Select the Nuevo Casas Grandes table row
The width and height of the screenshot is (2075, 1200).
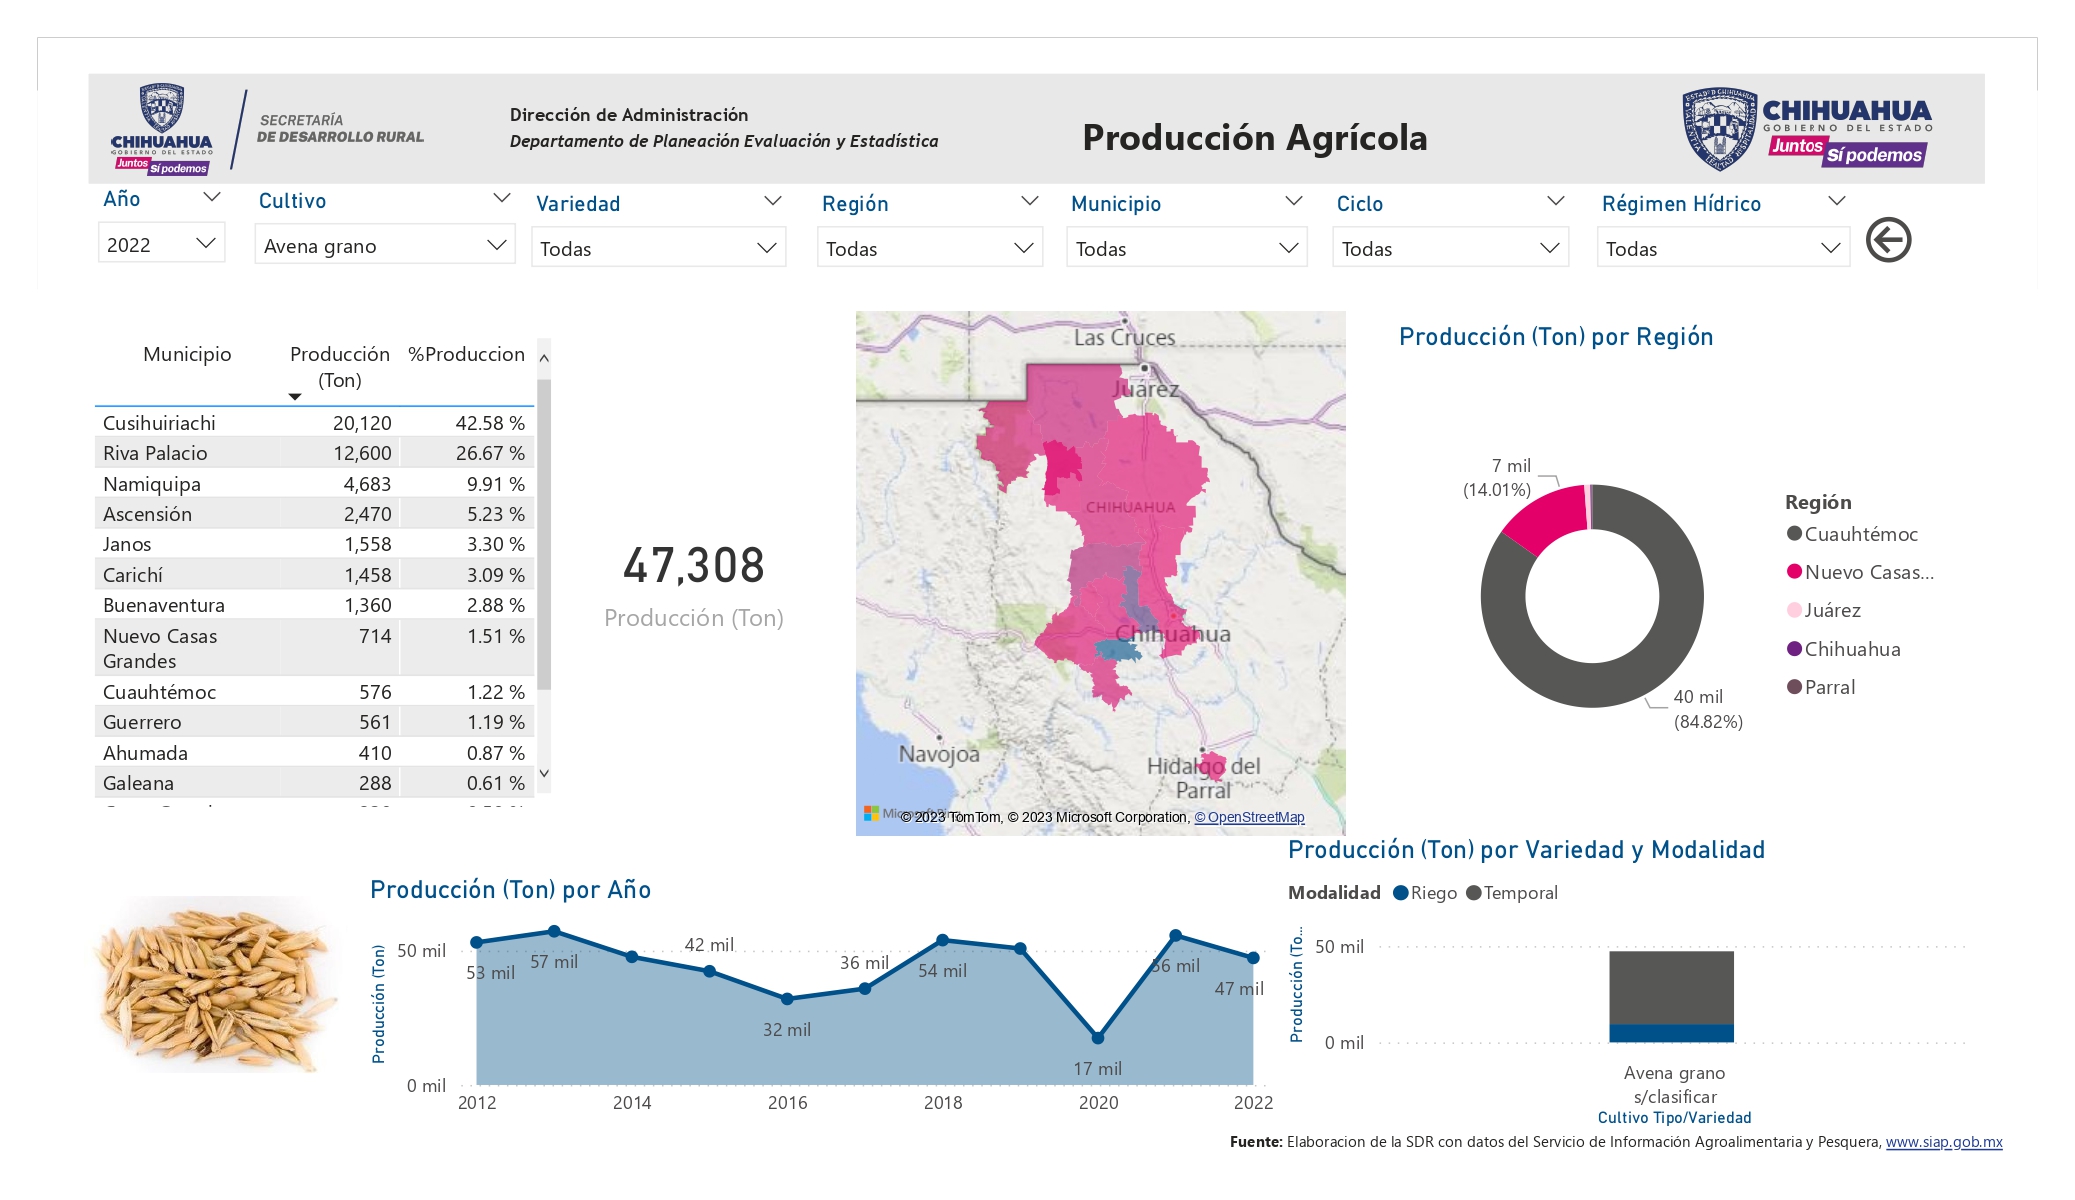pyautogui.click(x=315, y=648)
